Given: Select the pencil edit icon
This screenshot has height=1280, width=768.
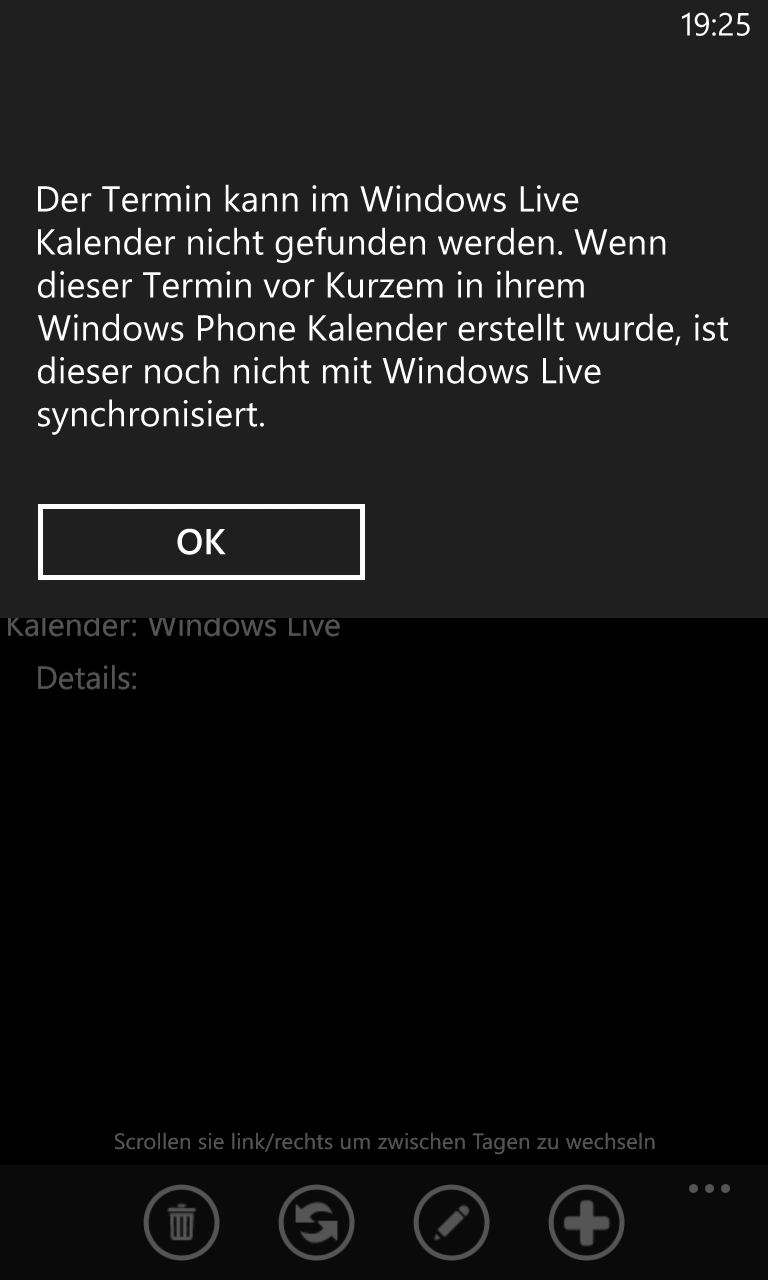Looking at the screenshot, I should point(451,1222).
